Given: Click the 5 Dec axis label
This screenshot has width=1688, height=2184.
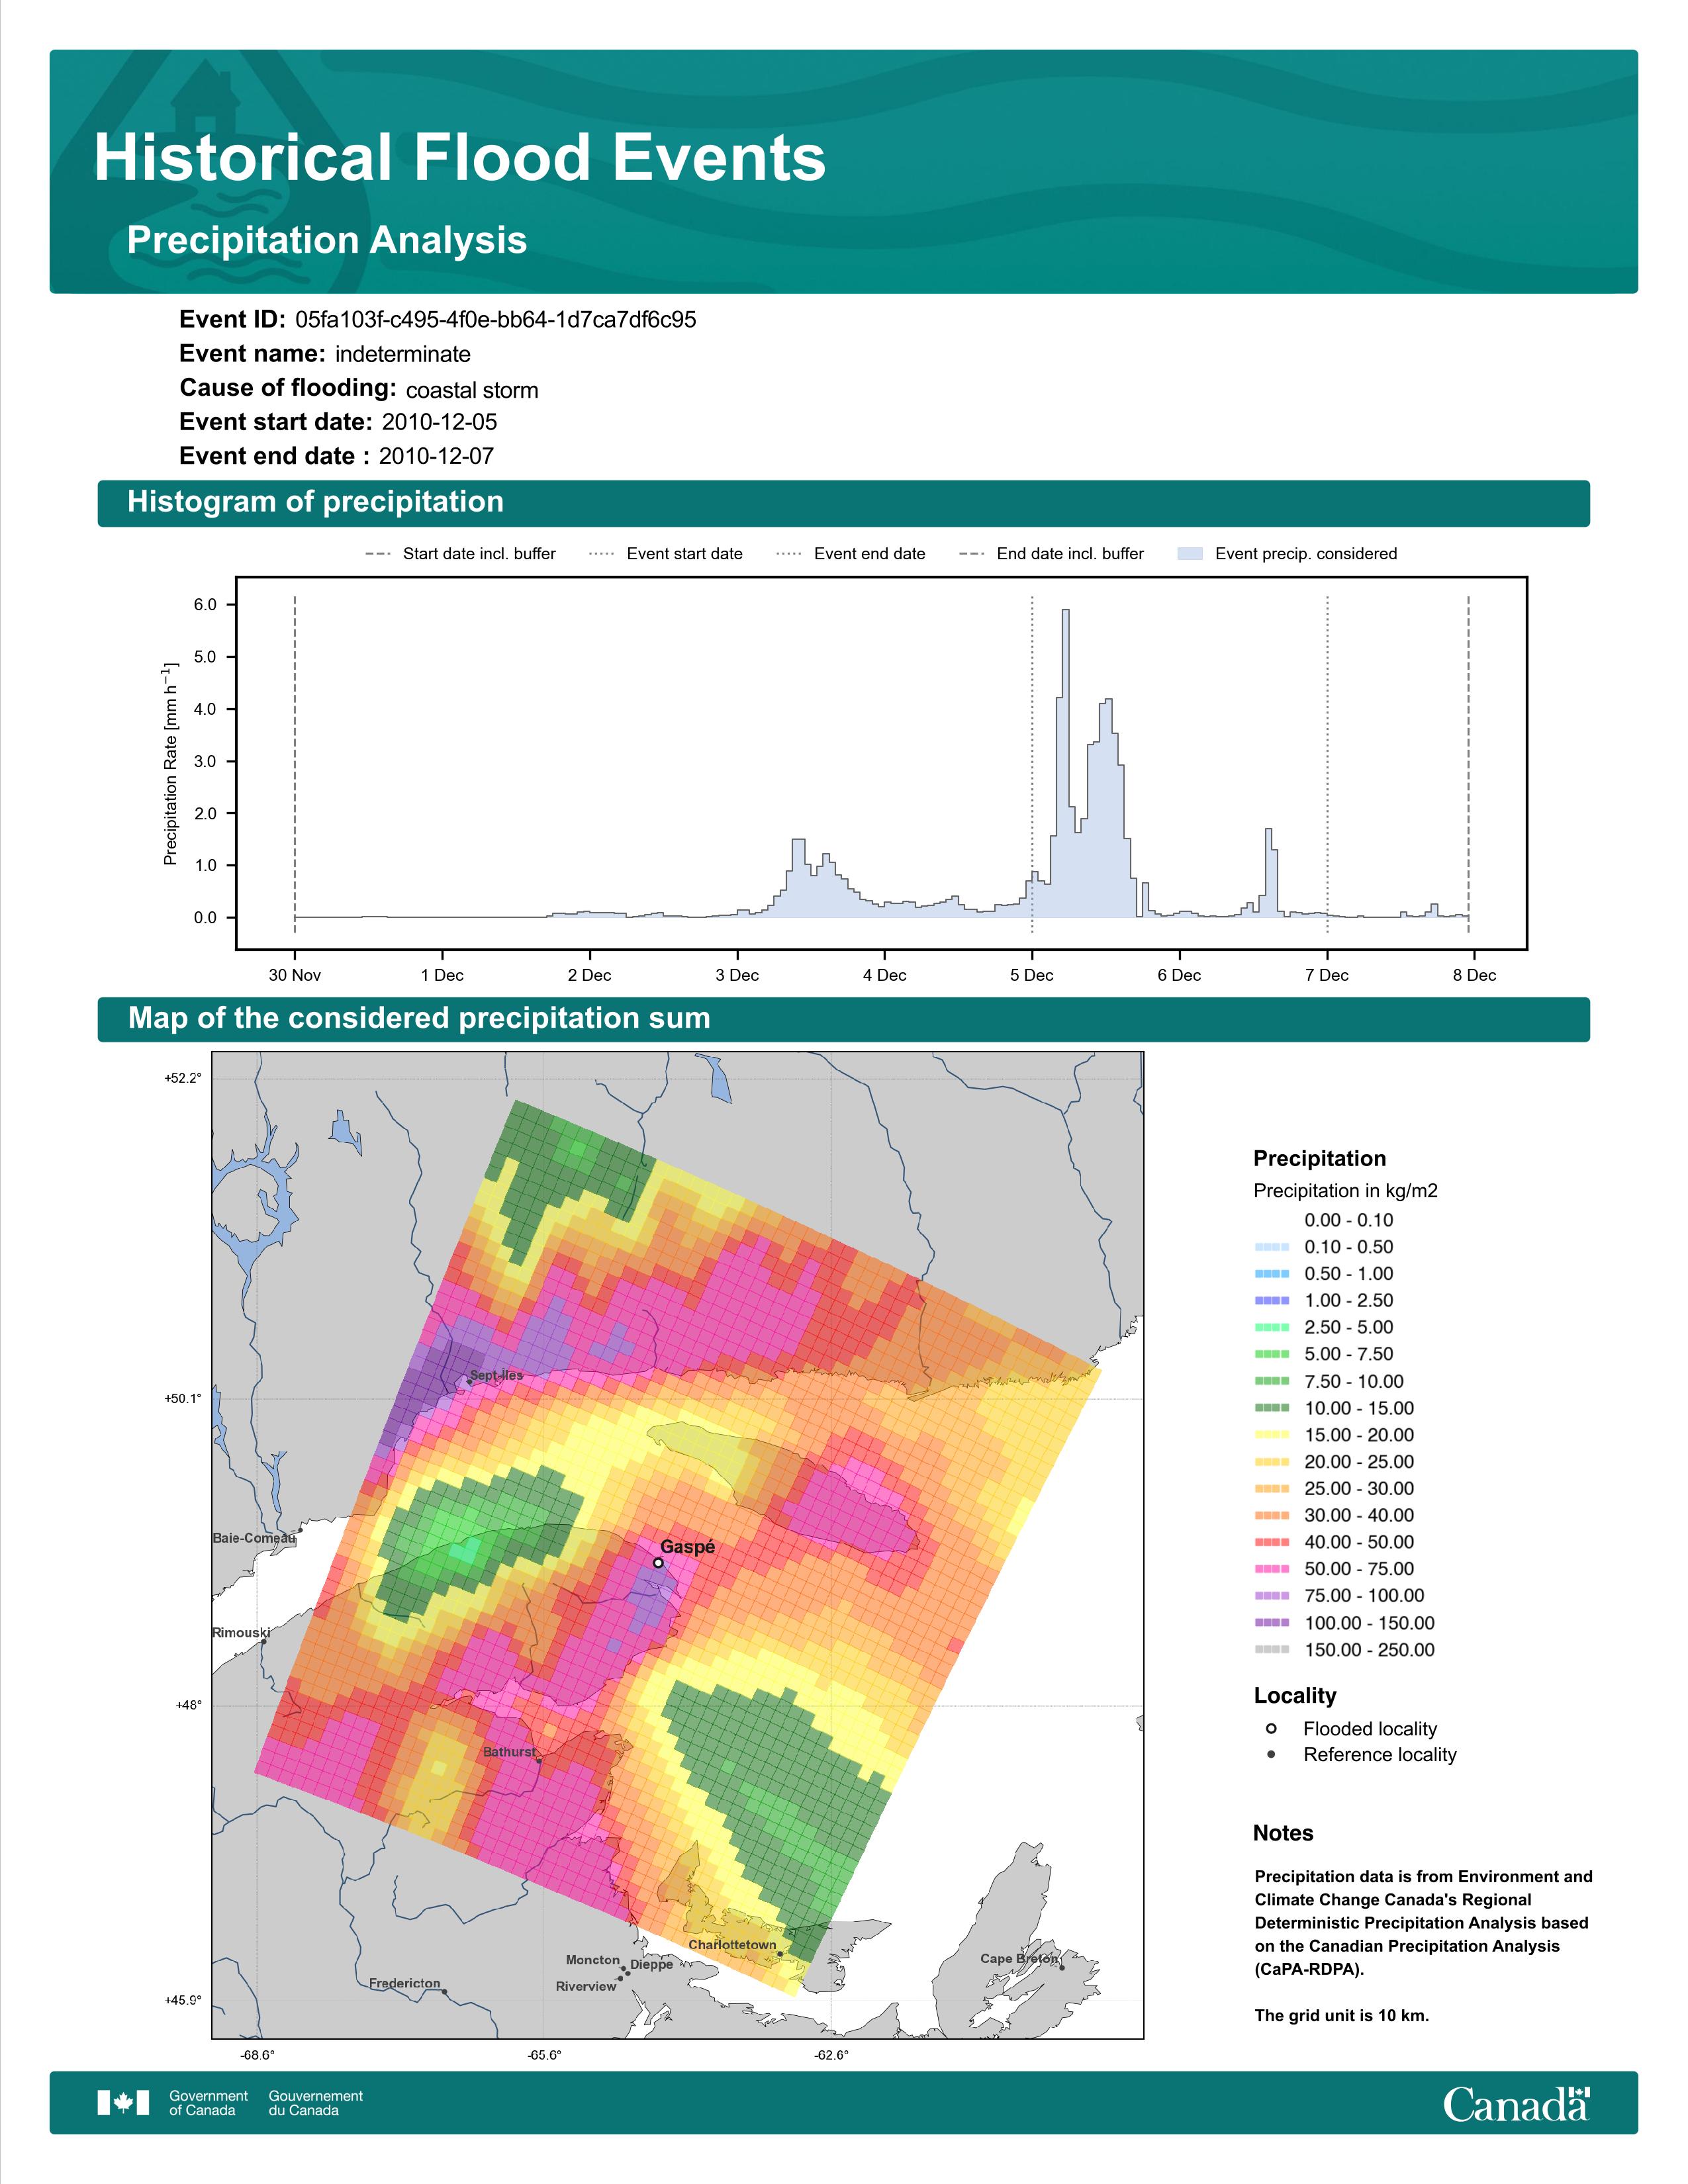Looking at the screenshot, I should click(x=1032, y=975).
